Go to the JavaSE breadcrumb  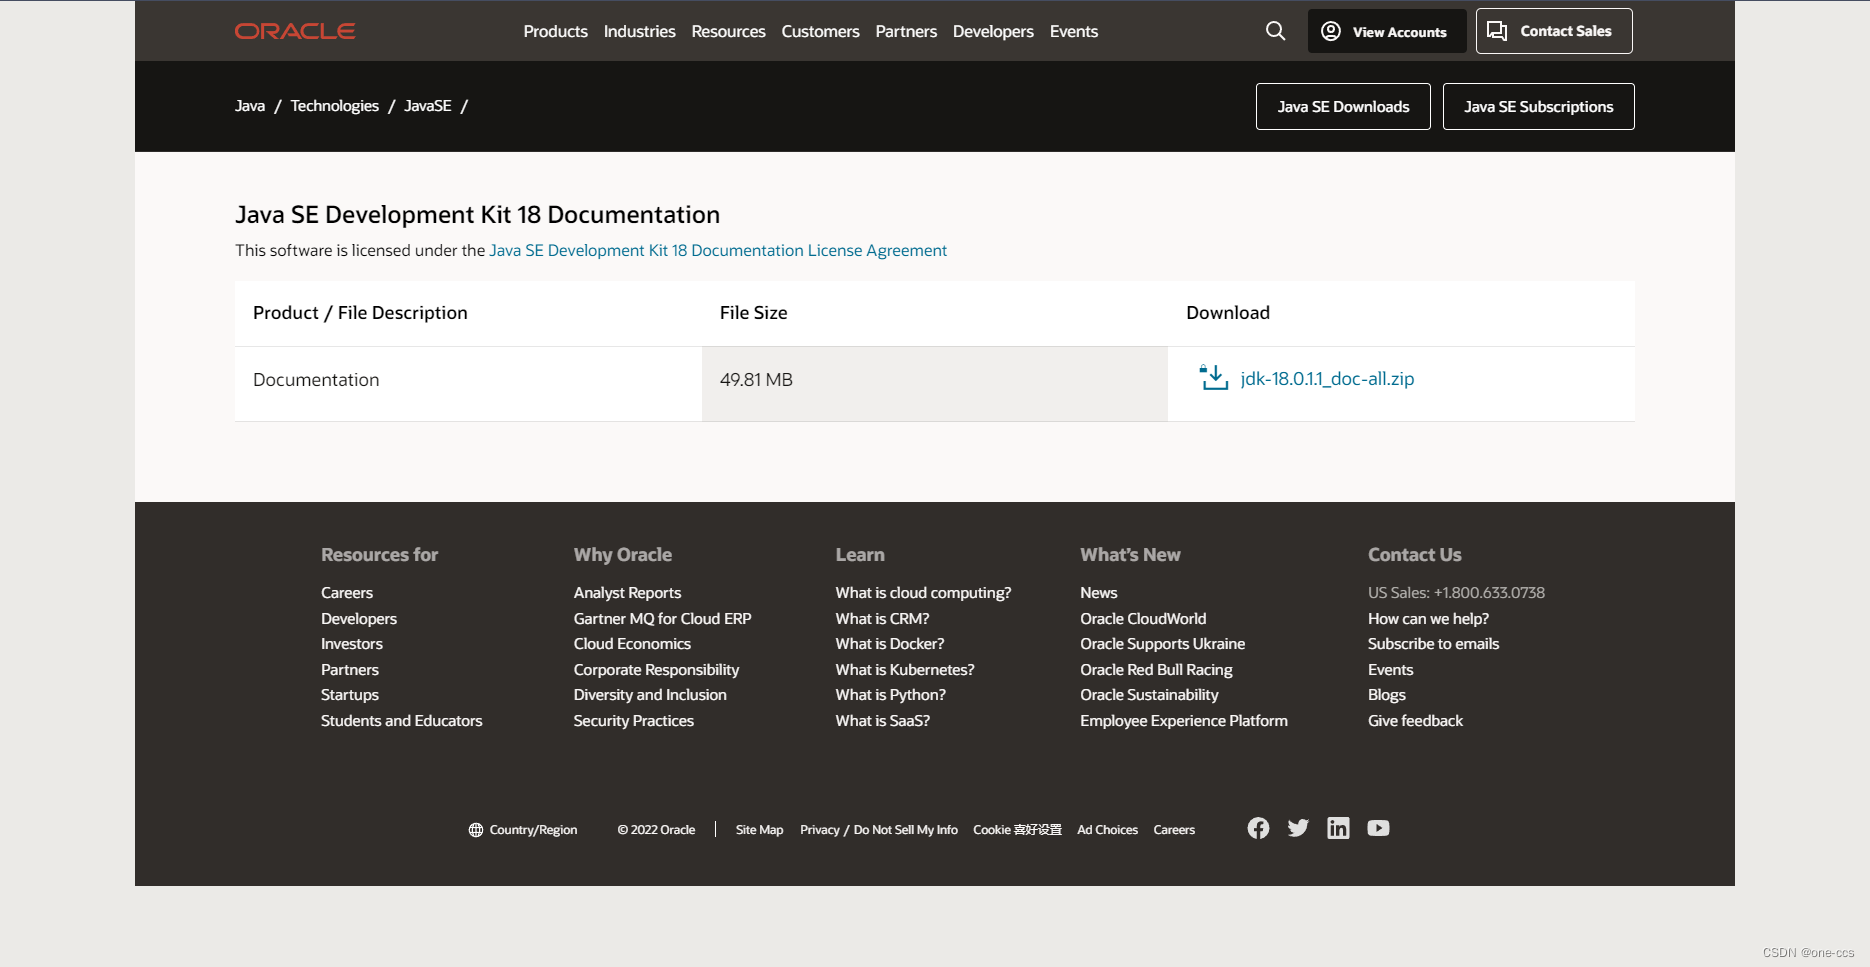pos(428,106)
